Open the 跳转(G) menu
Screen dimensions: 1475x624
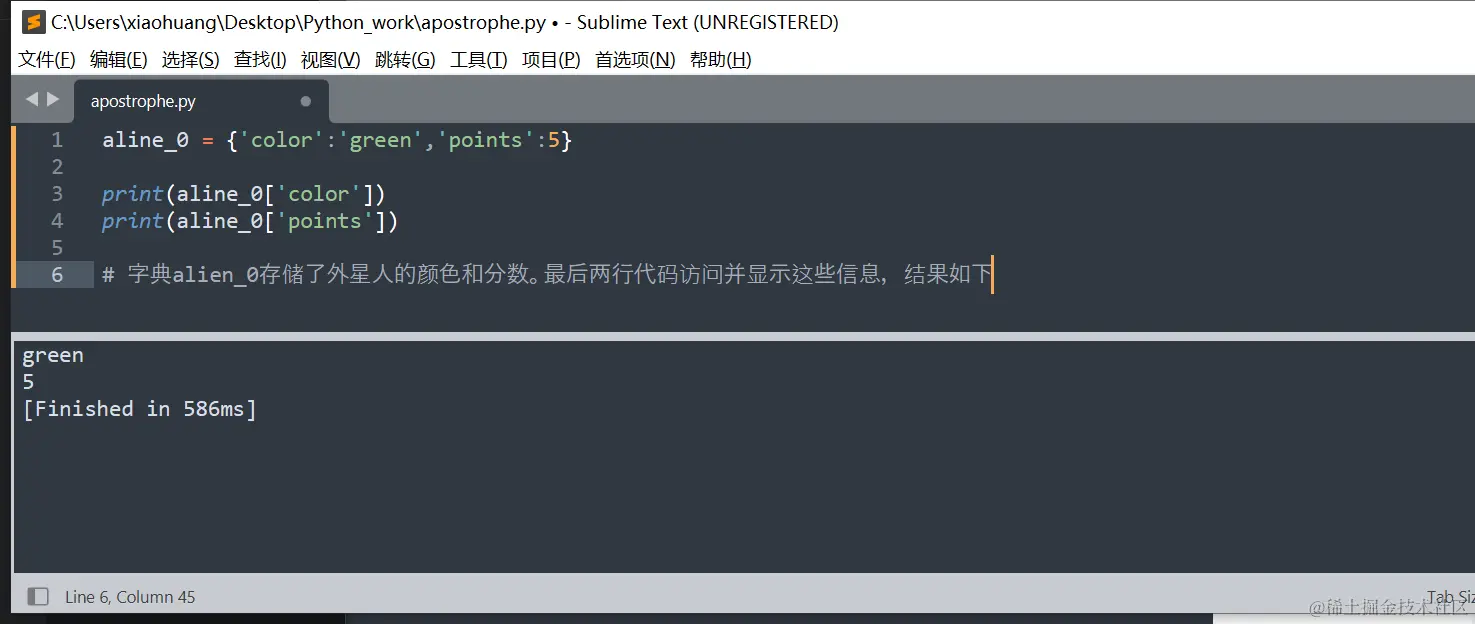point(405,60)
